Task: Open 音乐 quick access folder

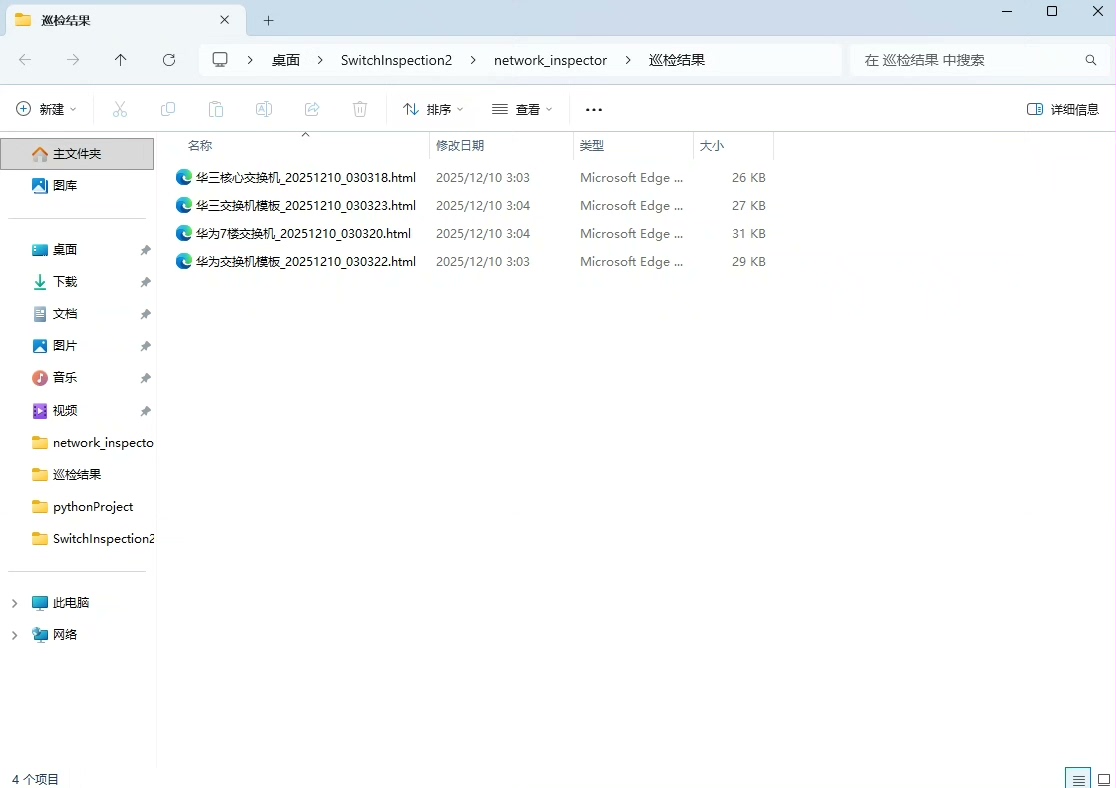Action: click(x=65, y=378)
